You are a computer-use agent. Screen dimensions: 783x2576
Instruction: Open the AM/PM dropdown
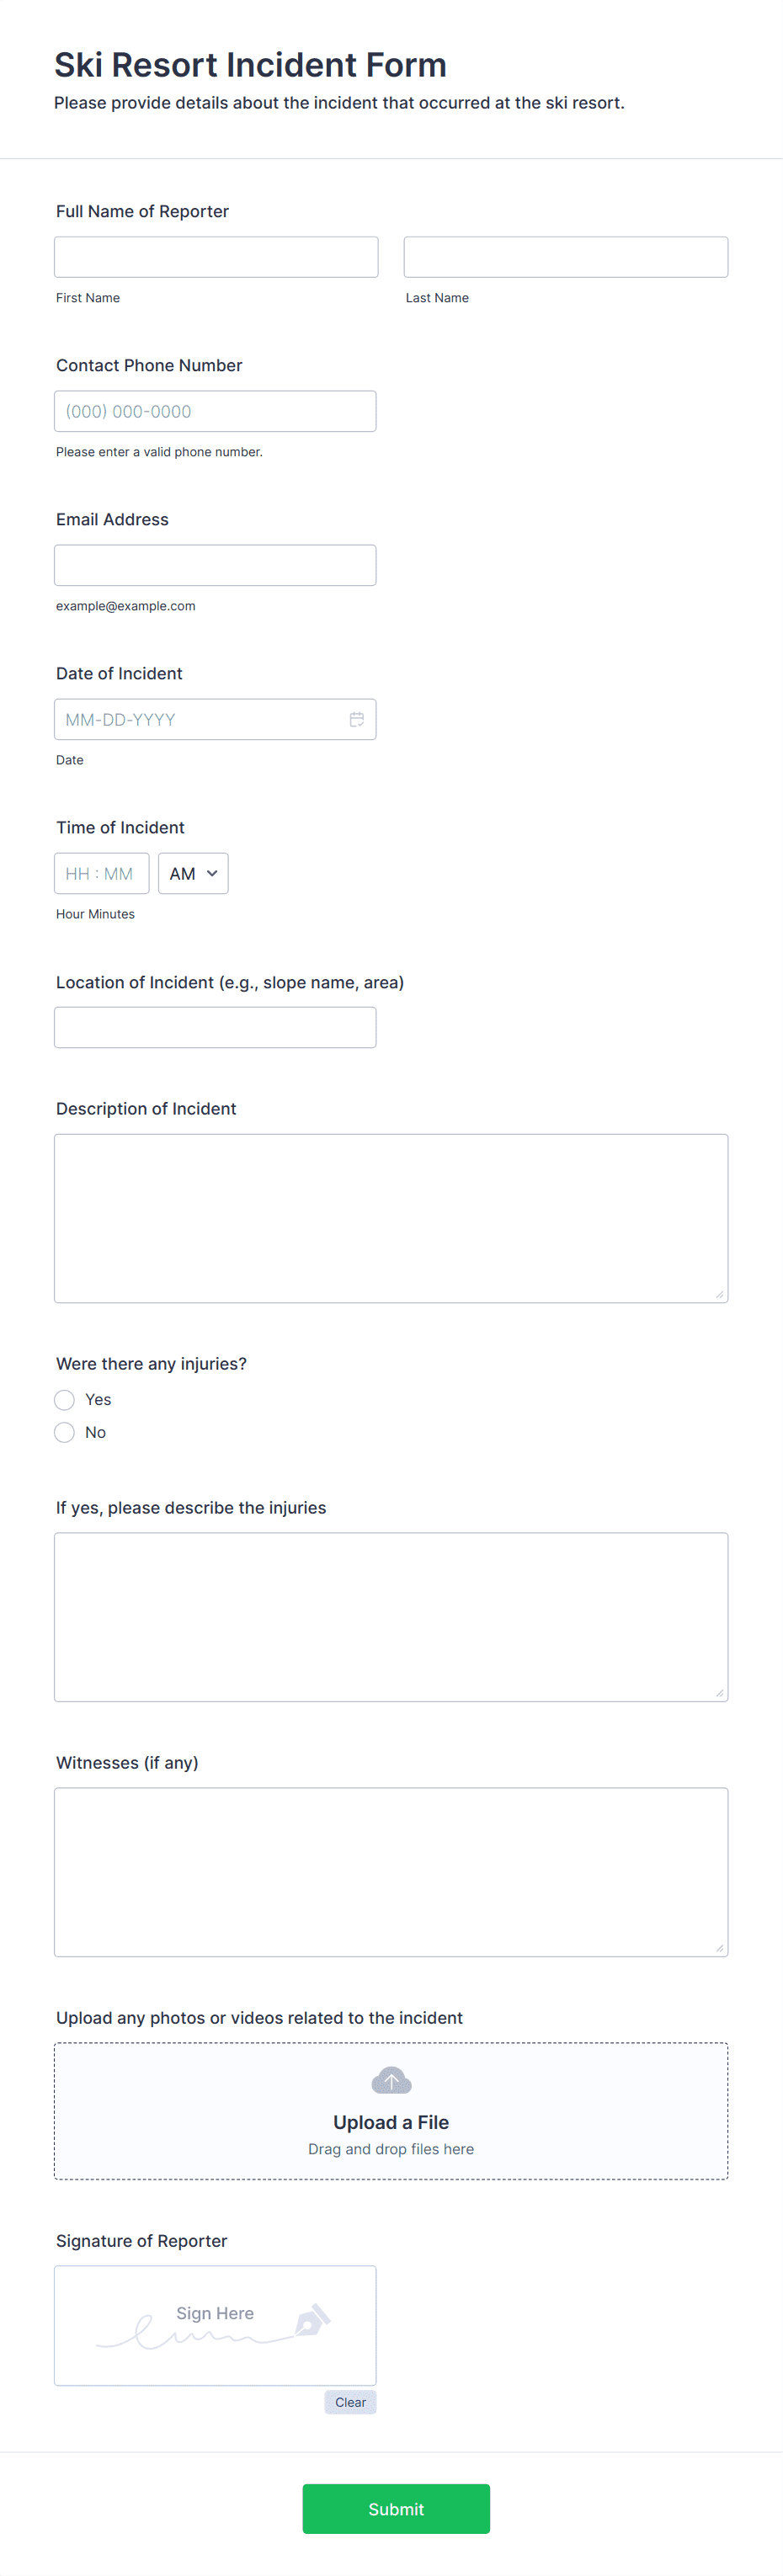(x=193, y=873)
